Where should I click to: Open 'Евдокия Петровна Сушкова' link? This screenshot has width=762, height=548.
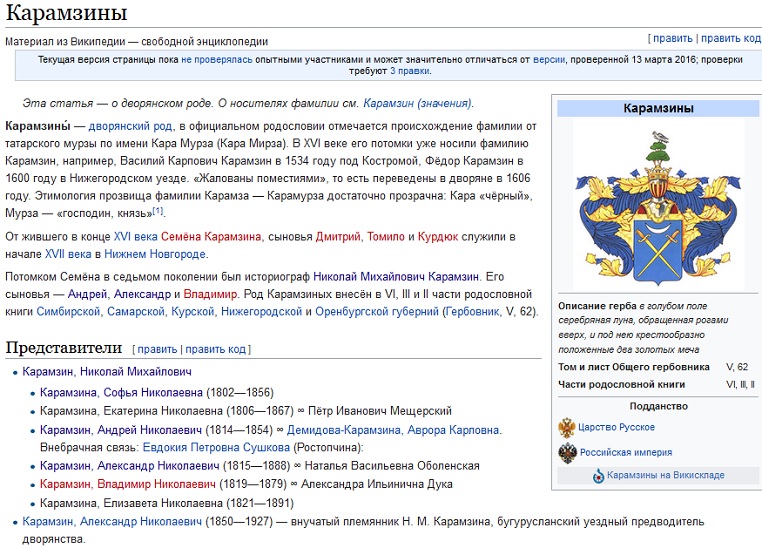click(216, 447)
